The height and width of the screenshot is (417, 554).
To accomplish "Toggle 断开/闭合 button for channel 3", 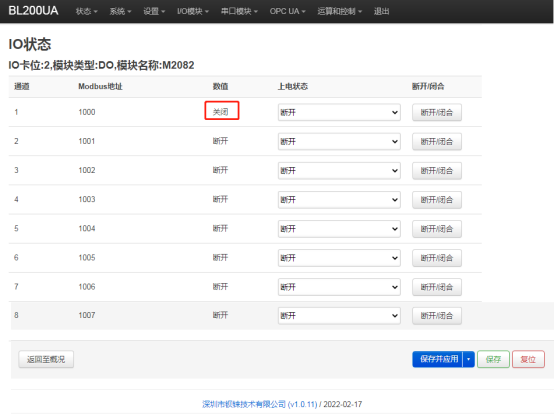I will click(x=437, y=171).
